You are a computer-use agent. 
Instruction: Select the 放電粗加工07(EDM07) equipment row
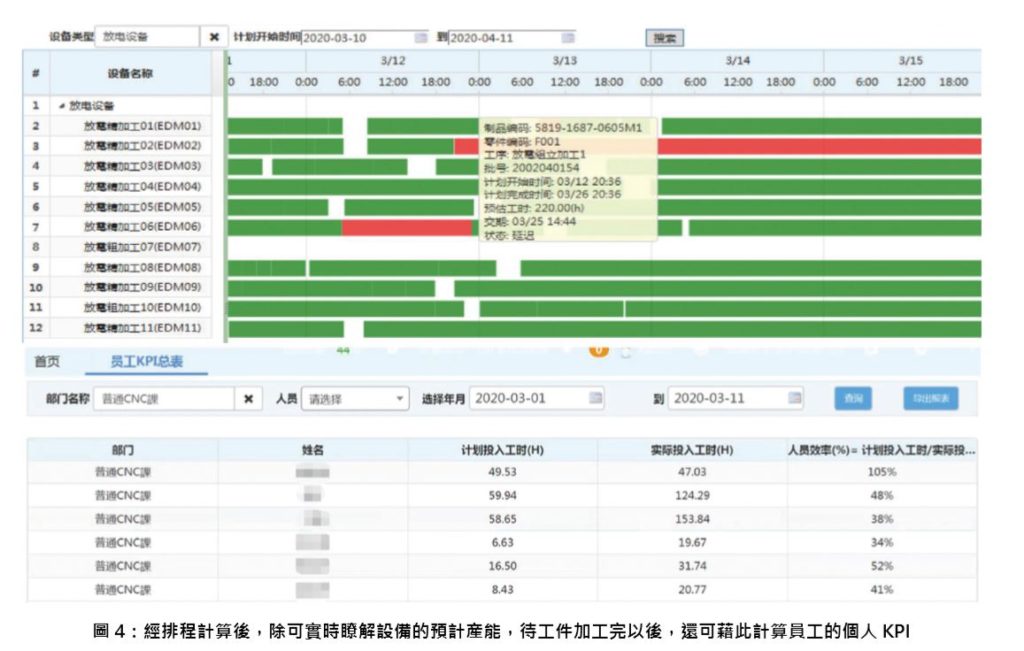coord(142,247)
